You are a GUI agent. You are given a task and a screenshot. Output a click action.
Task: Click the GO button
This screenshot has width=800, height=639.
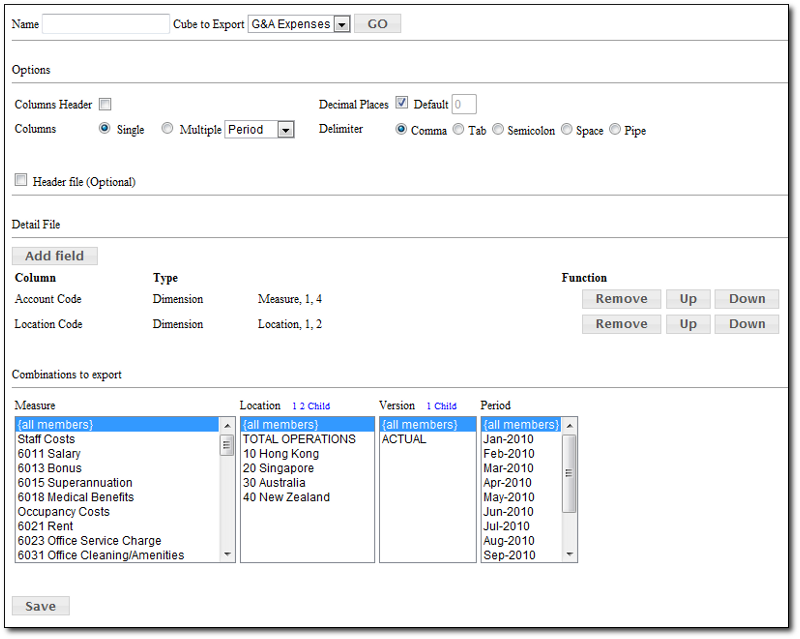pos(378,24)
